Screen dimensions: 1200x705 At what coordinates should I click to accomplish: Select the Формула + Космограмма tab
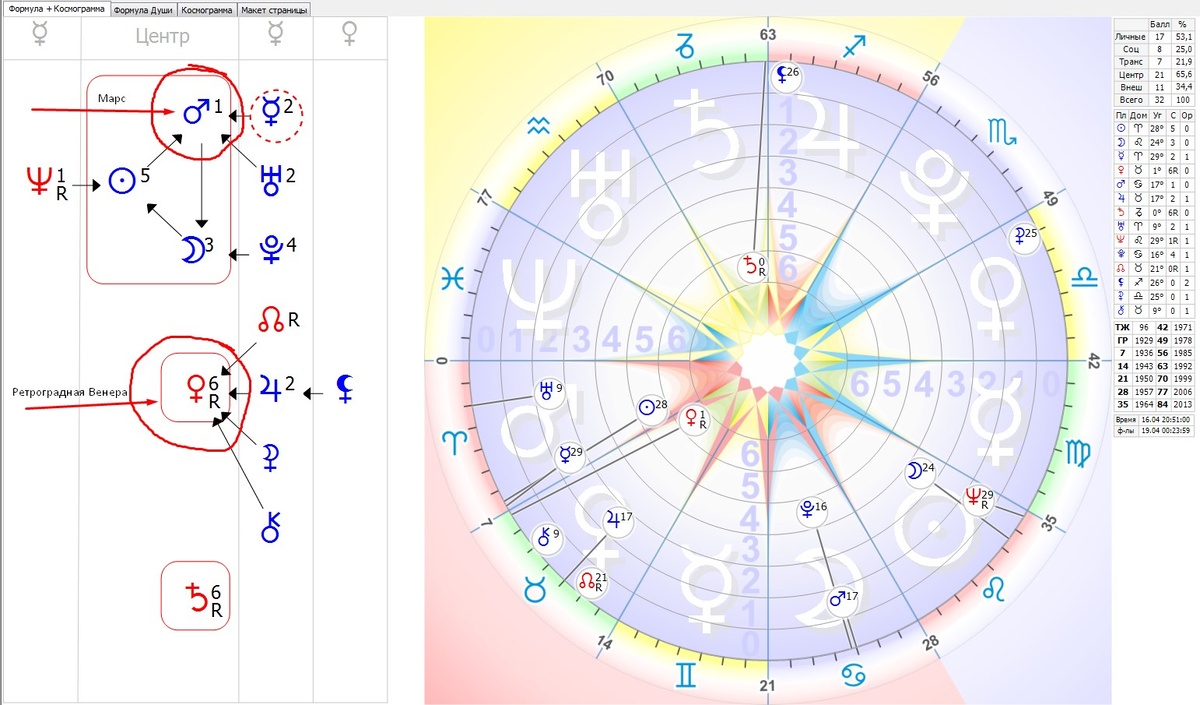pos(56,9)
